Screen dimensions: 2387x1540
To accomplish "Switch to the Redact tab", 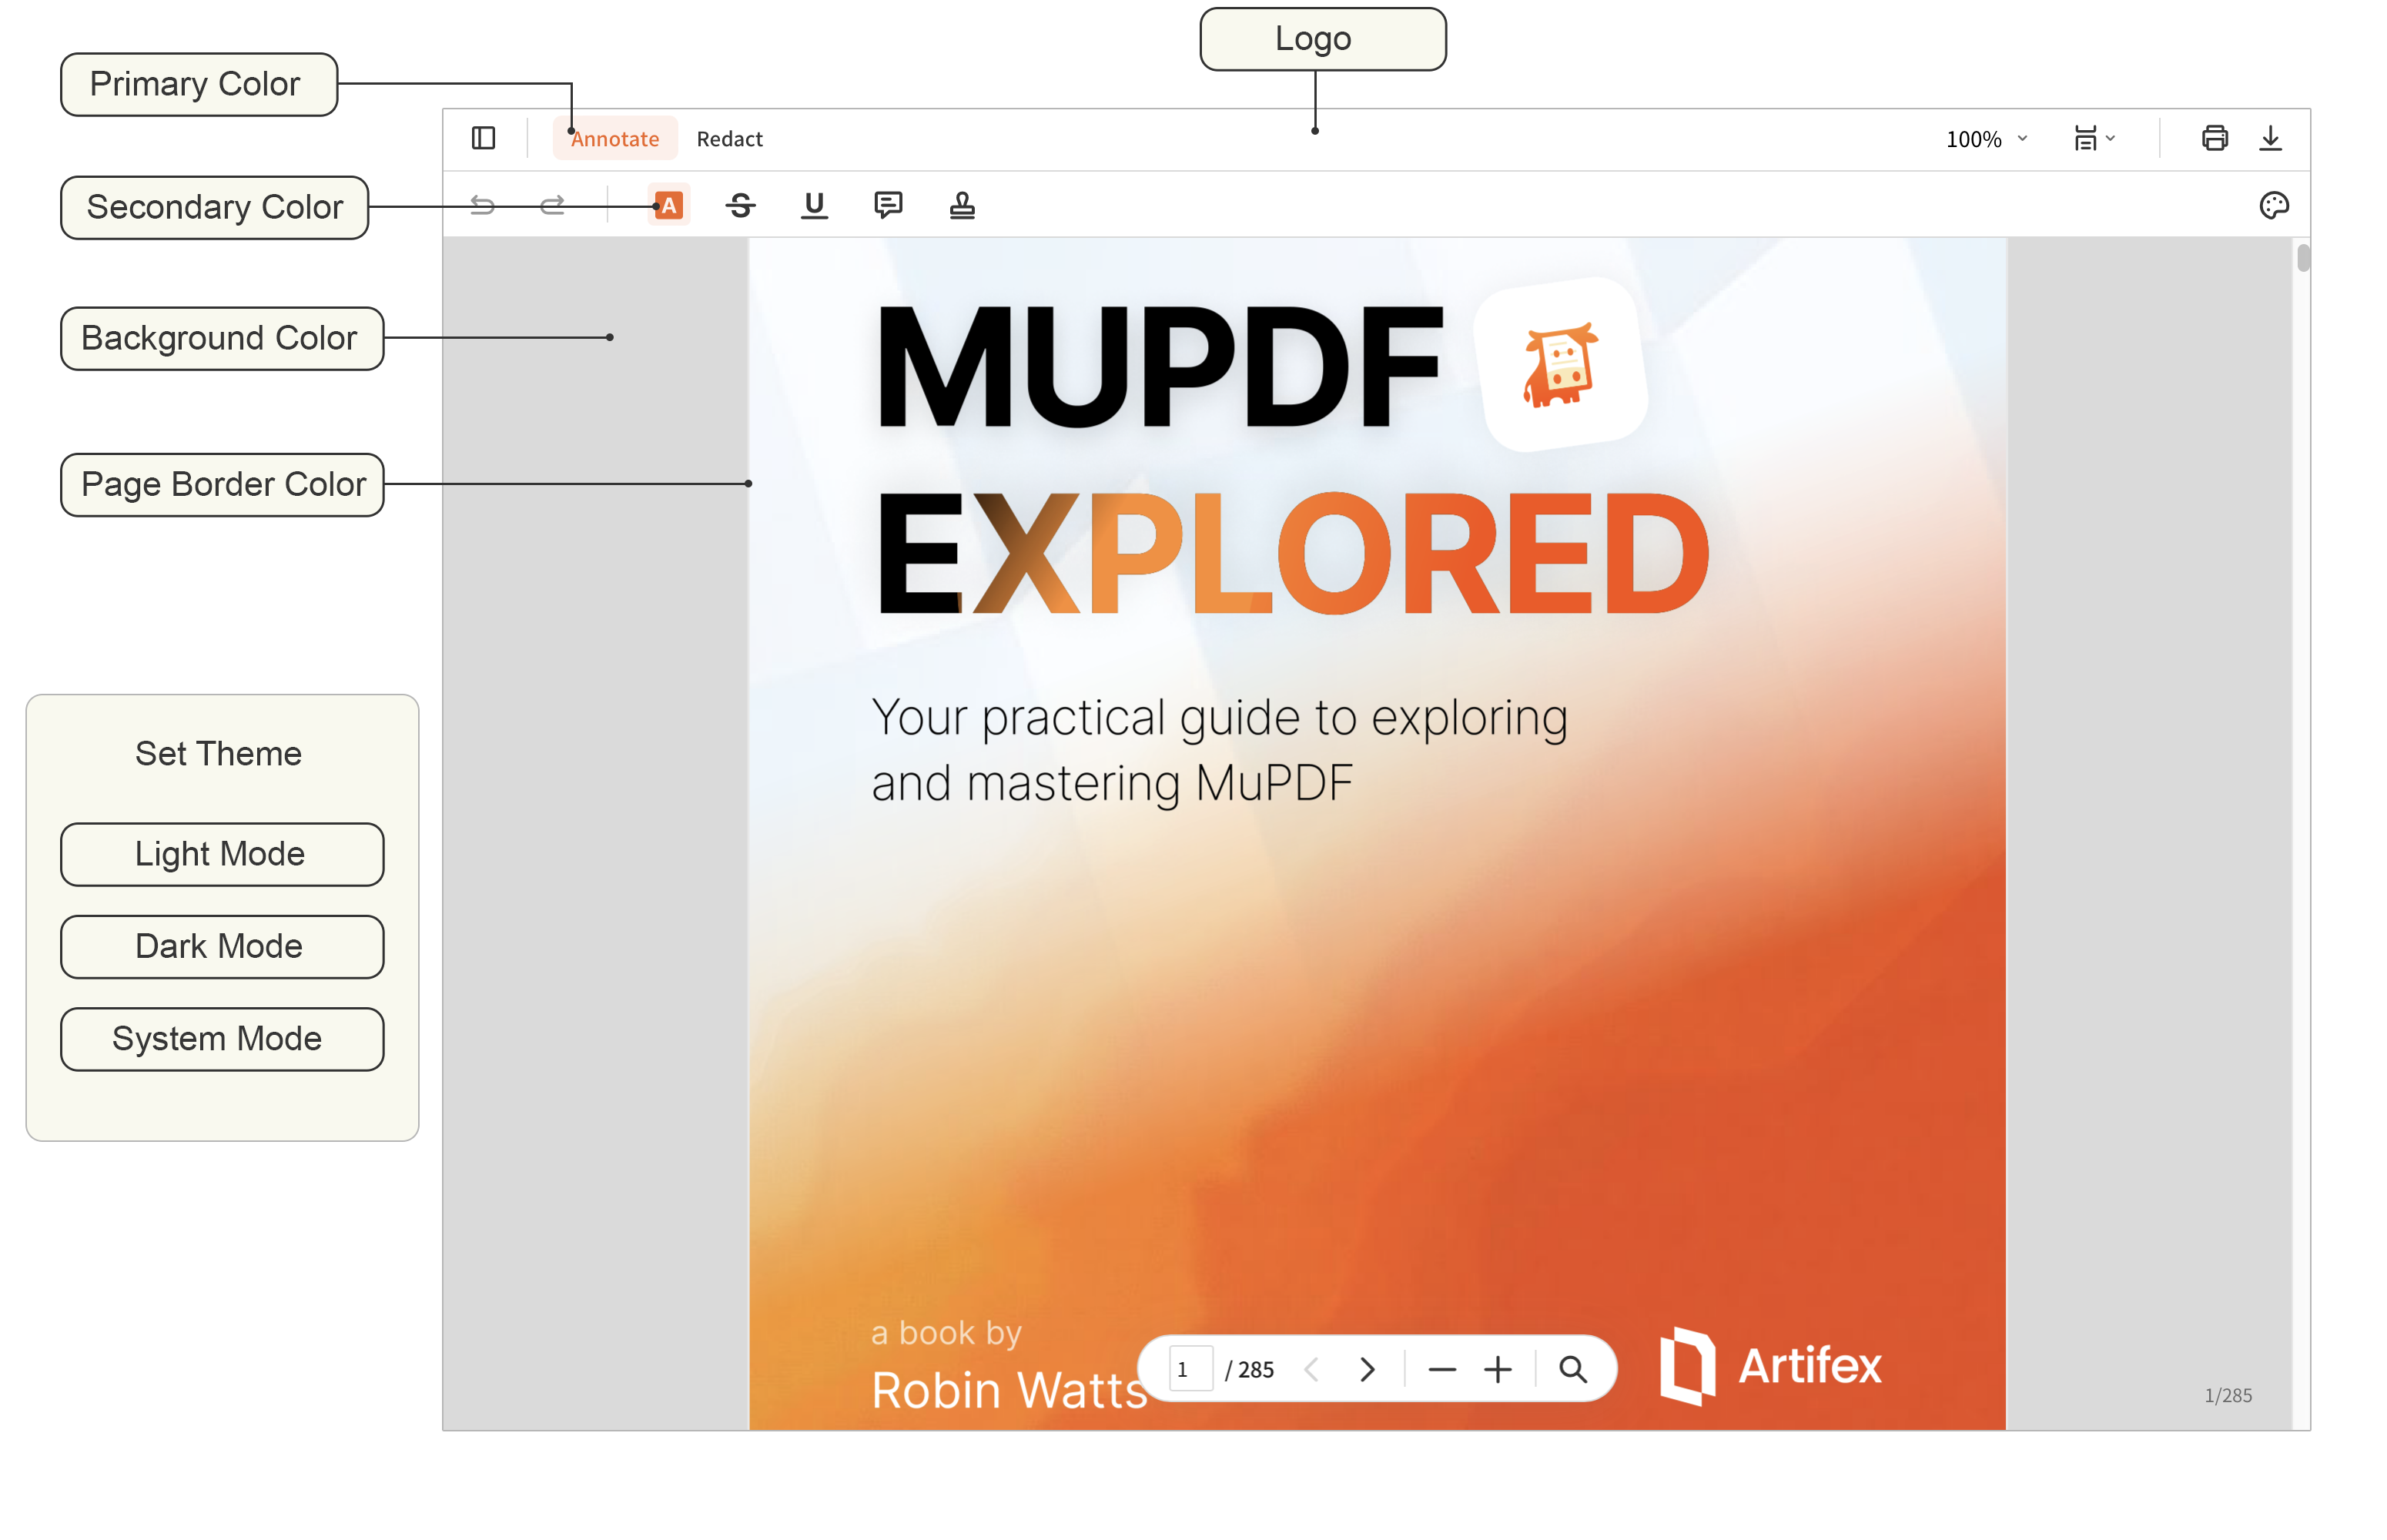I will pos(729,139).
